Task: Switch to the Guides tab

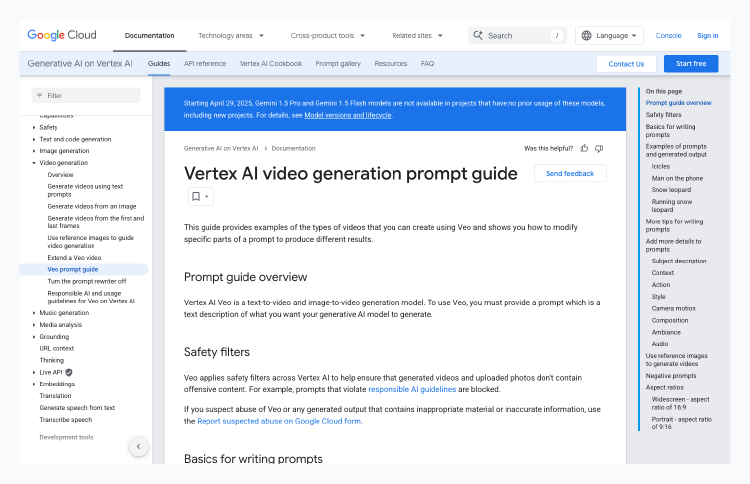Action: tap(159, 64)
